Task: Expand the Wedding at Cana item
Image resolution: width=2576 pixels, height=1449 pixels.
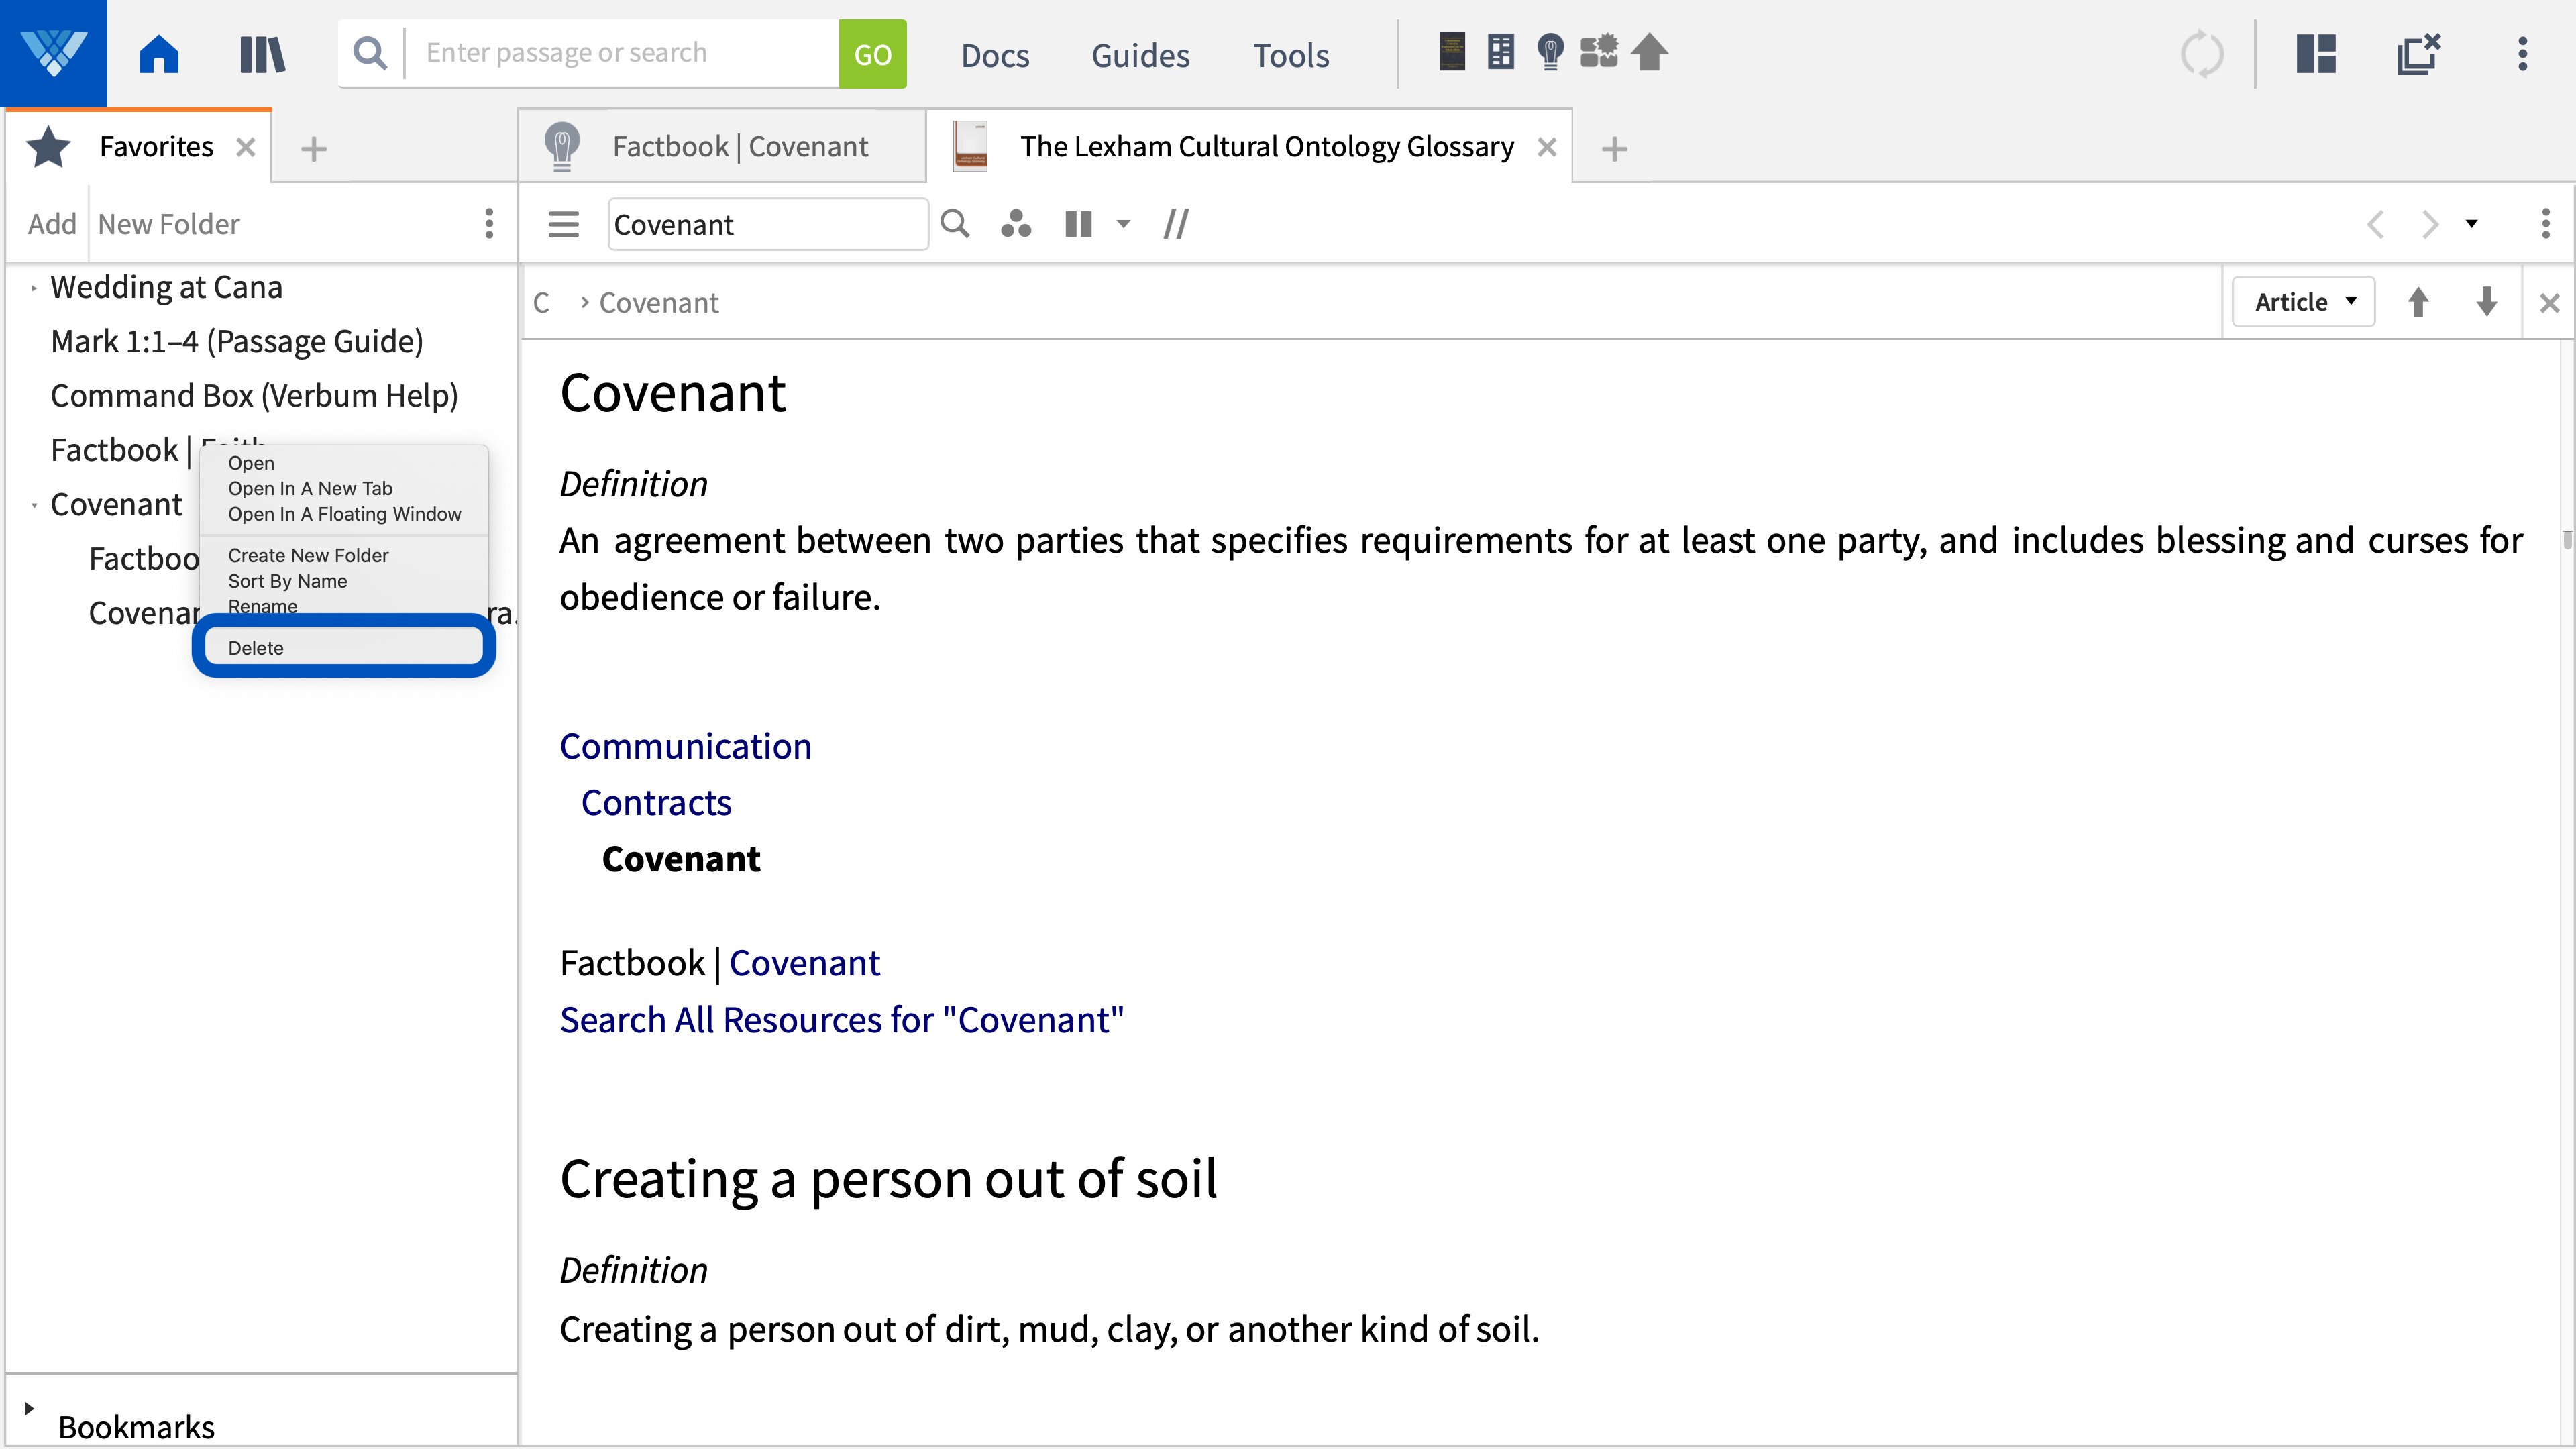Action: [33, 288]
